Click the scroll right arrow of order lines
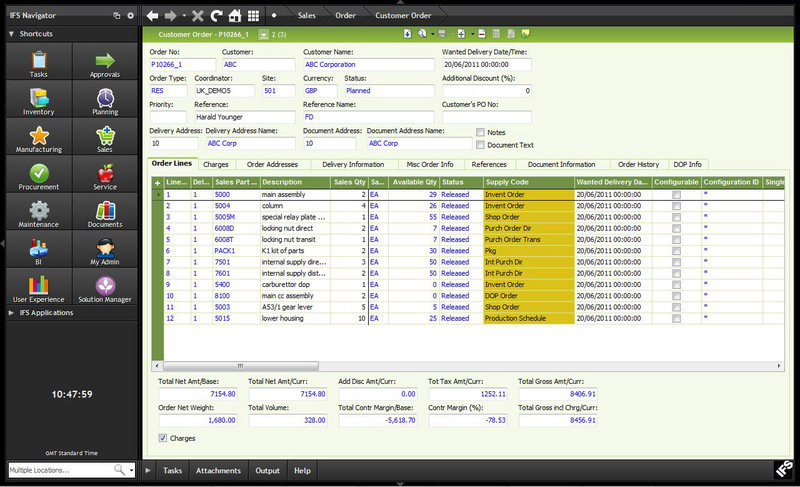Viewport: 800px width, 487px height. pos(779,366)
